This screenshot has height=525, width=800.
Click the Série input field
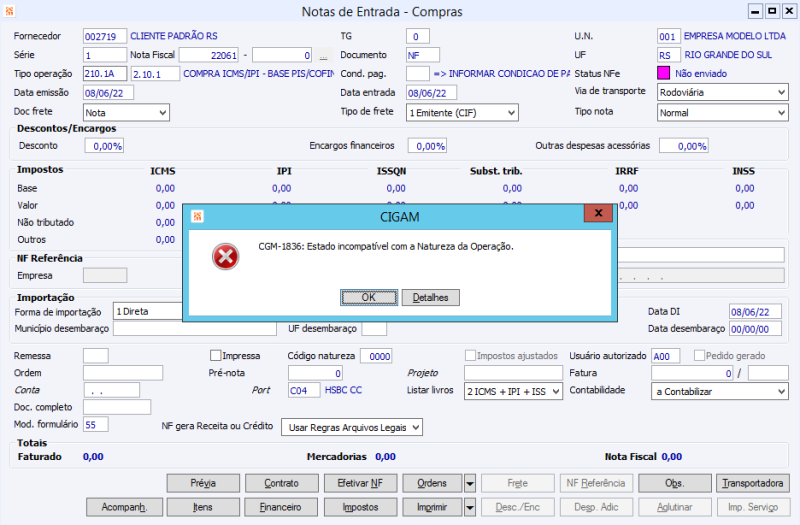tap(105, 55)
